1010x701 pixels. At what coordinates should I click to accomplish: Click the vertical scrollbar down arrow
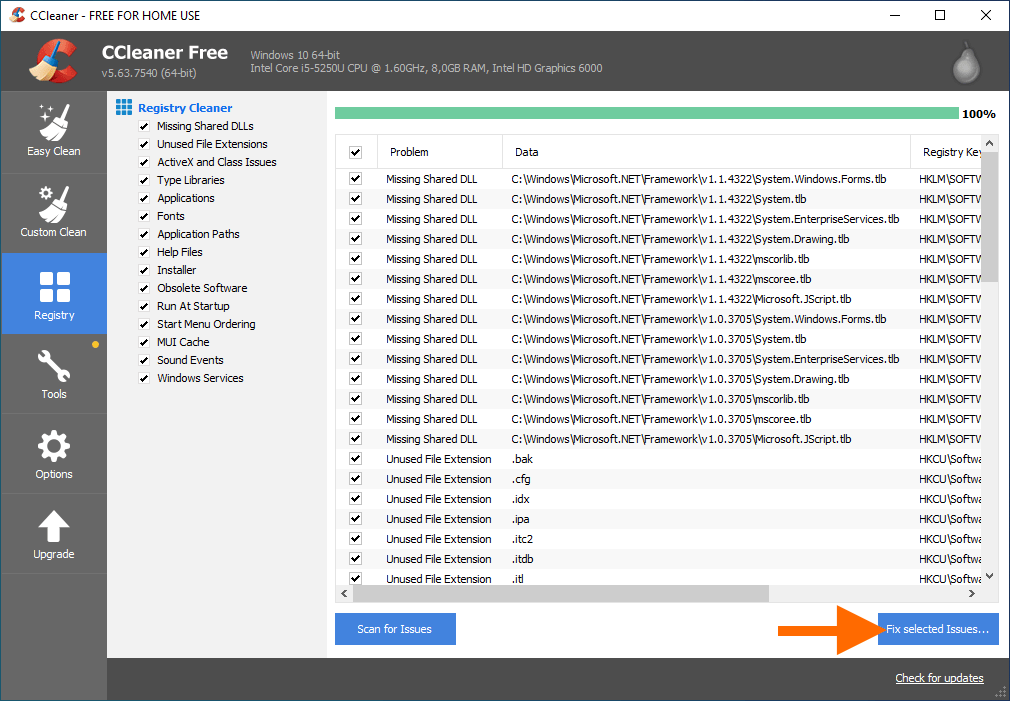click(990, 576)
